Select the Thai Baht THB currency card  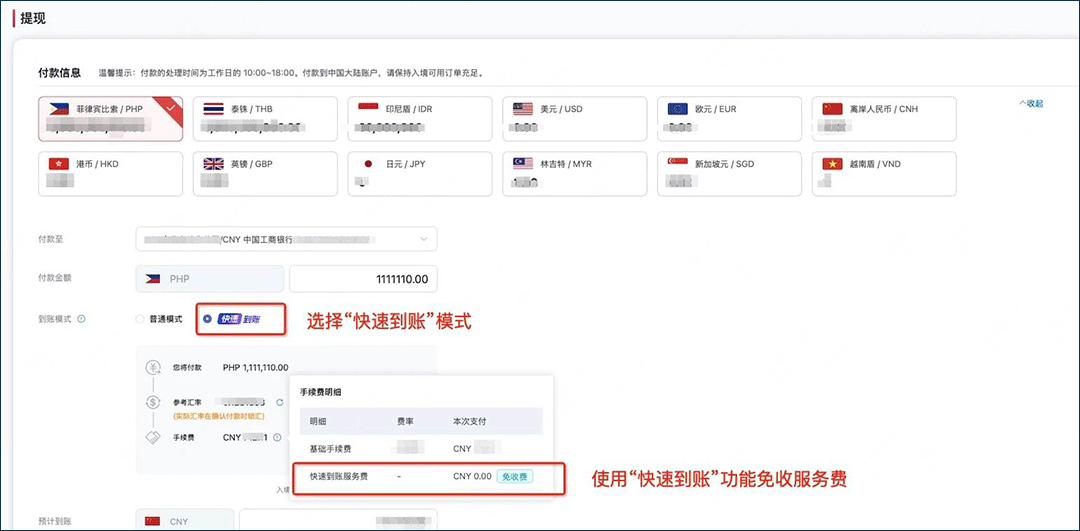(x=265, y=119)
